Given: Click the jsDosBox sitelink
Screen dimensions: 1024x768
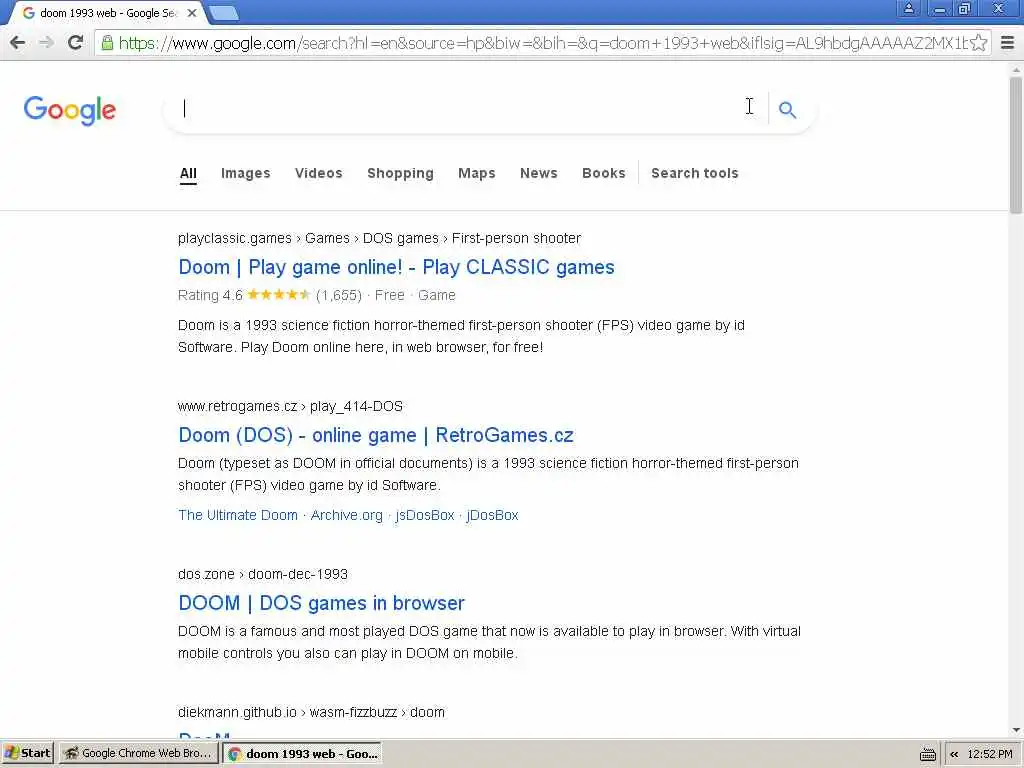Looking at the screenshot, I should click(424, 515).
